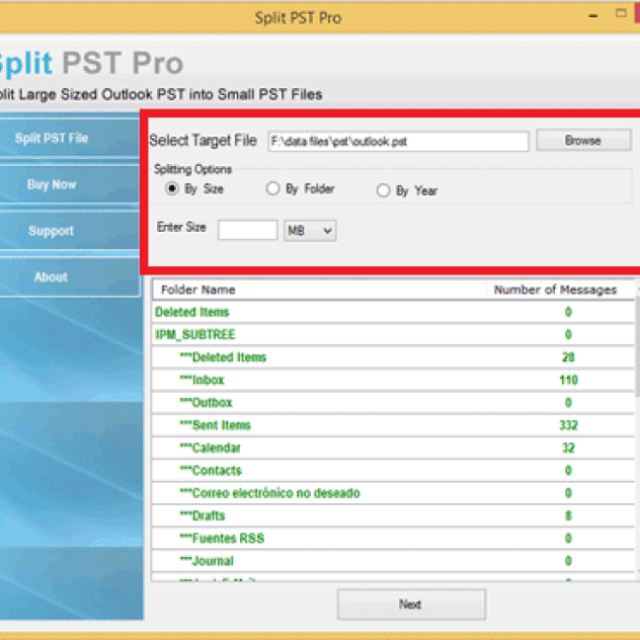640x640 pixels.
Task: Select the ***Calendar folder row
Action: coord(393,448)
